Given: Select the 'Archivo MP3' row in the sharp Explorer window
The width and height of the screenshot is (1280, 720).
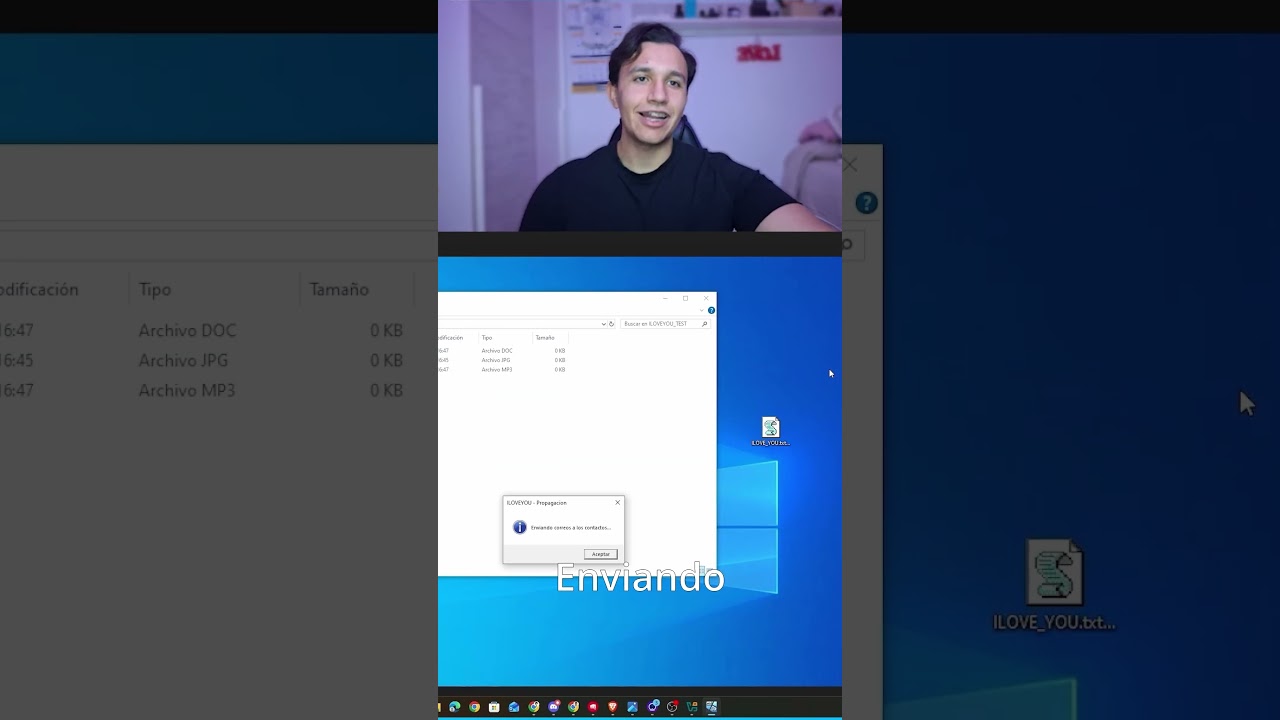Looking at the screenshot, I should click(502, 370).
